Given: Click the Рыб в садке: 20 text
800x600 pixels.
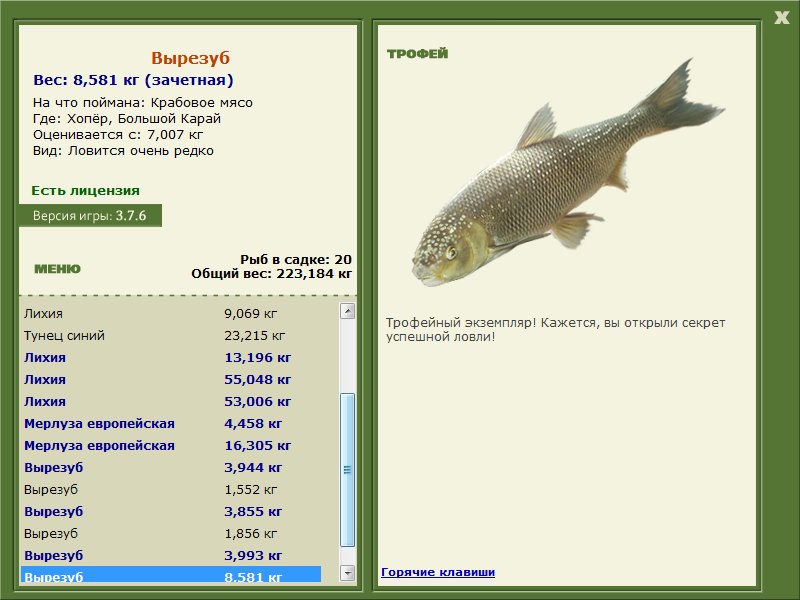Looking at the screenshot, I should coord(296,259).
